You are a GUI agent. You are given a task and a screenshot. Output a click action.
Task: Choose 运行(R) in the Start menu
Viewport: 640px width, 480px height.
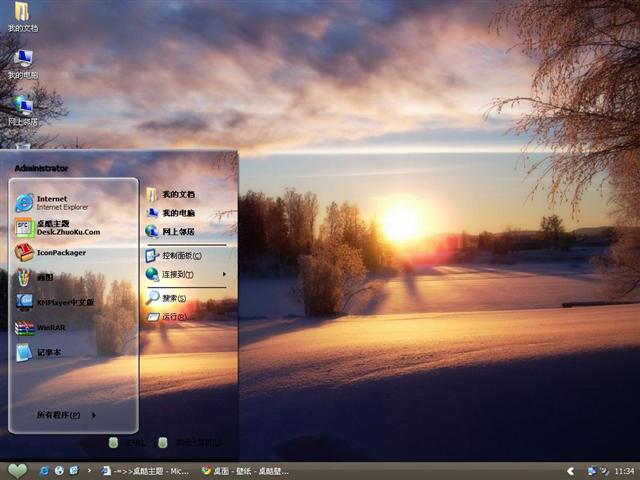pyautogui.click(x=173, y=317)
